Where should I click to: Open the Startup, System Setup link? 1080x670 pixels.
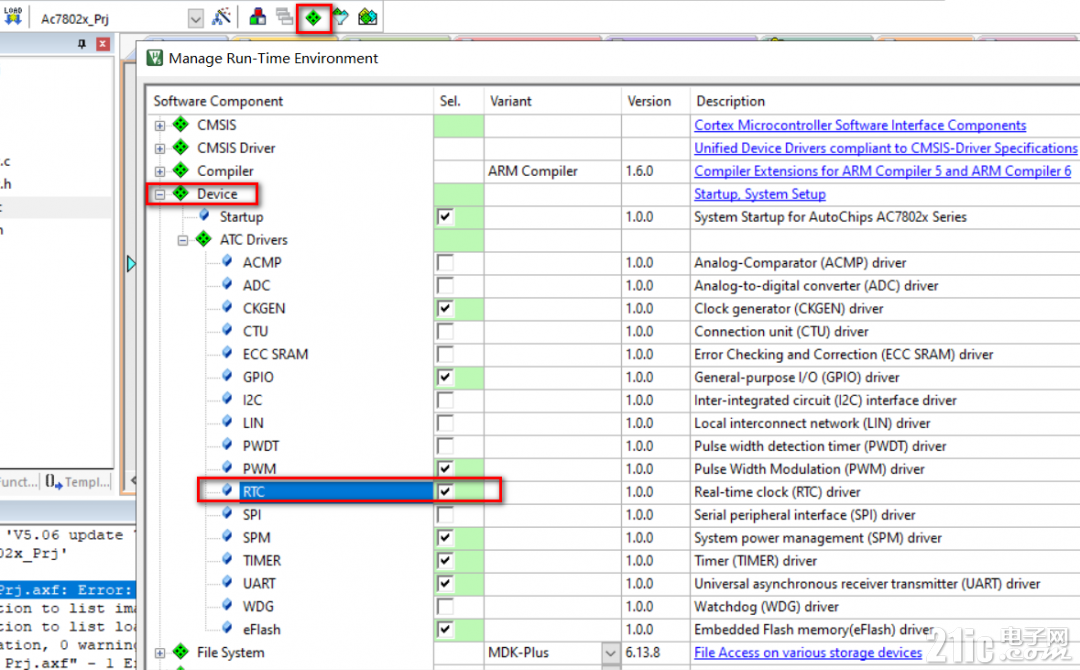click(x=760, y=194)
